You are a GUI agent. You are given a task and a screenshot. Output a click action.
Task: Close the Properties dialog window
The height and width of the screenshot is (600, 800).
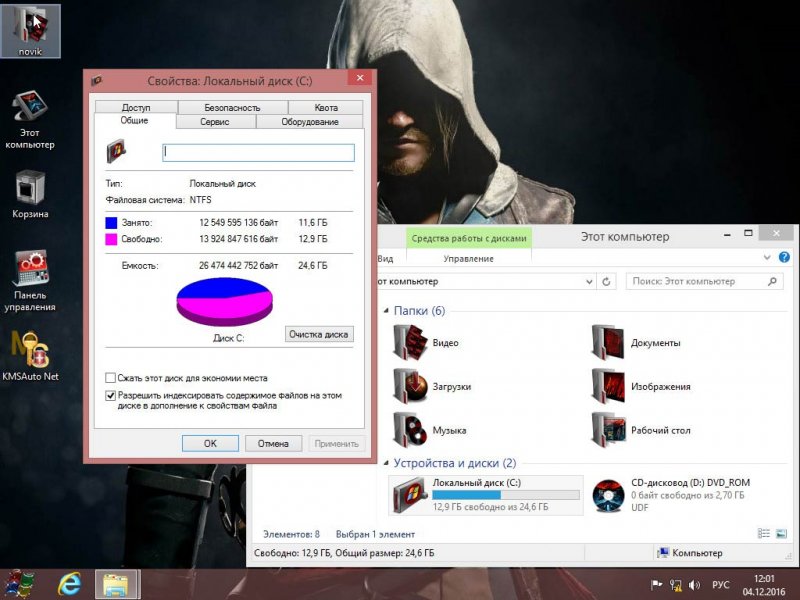click(x=360, y=78)
